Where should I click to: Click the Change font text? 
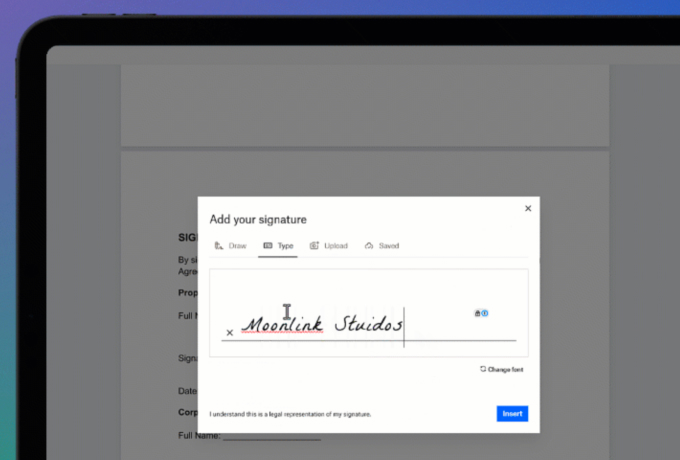tap(505, 370)
